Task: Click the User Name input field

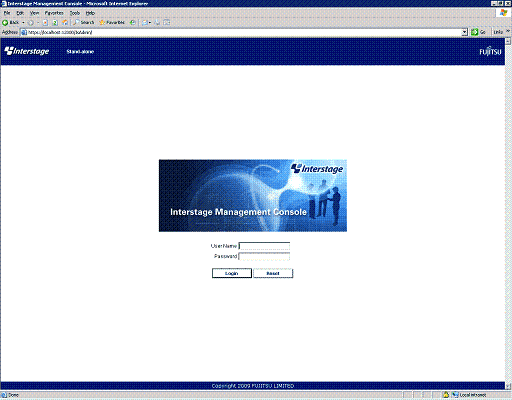Action: point(264,246)
